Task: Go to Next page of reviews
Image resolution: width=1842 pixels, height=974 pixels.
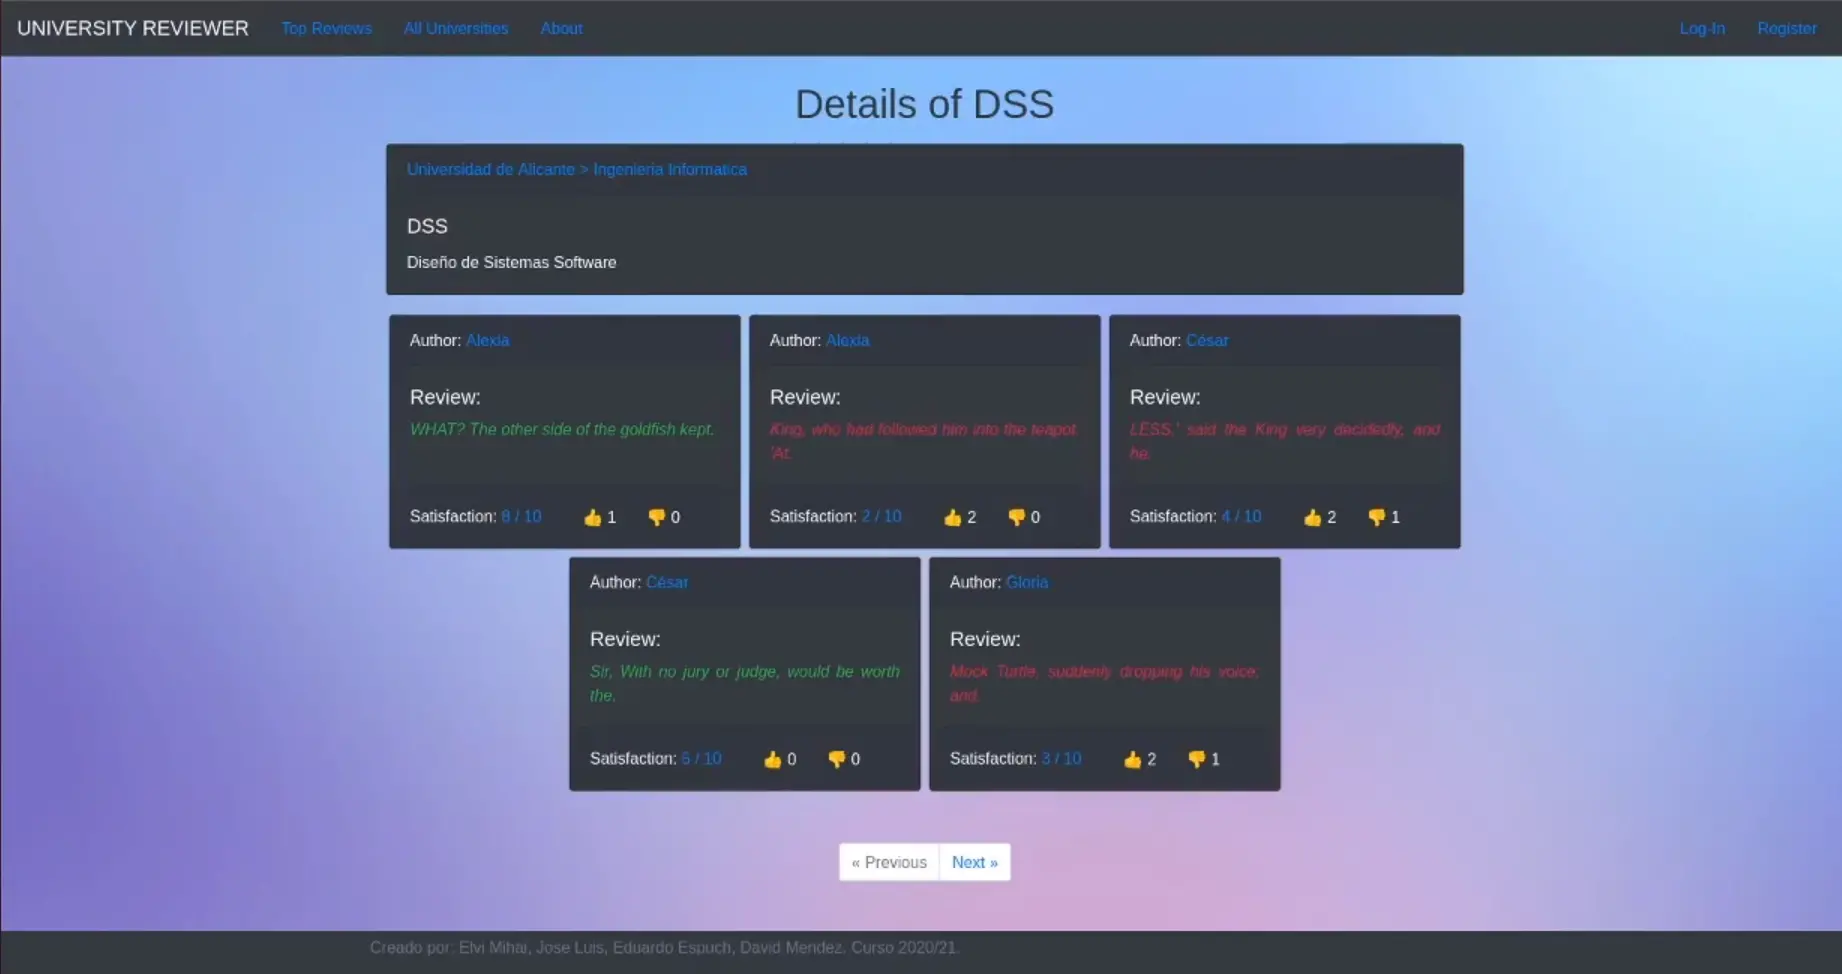Action: 974,862
